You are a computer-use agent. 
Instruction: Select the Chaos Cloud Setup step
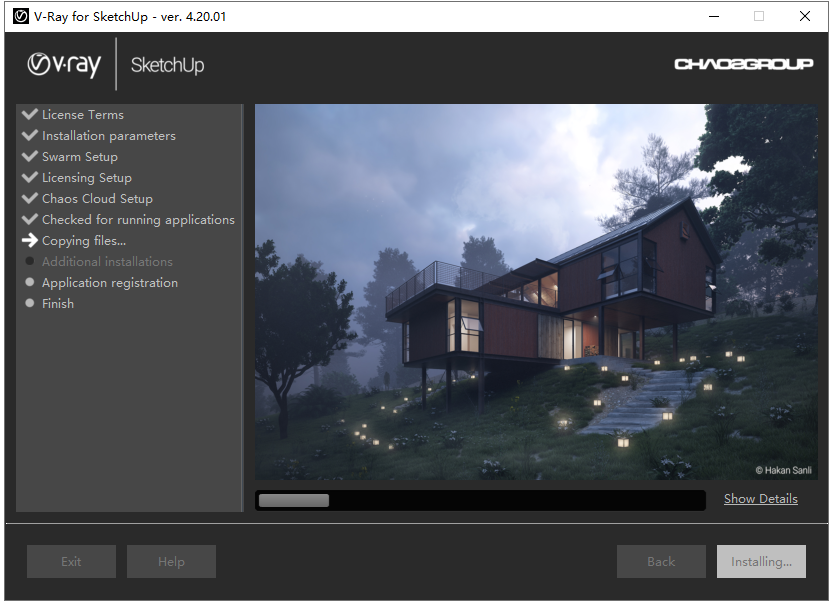[x=97, y=199]
